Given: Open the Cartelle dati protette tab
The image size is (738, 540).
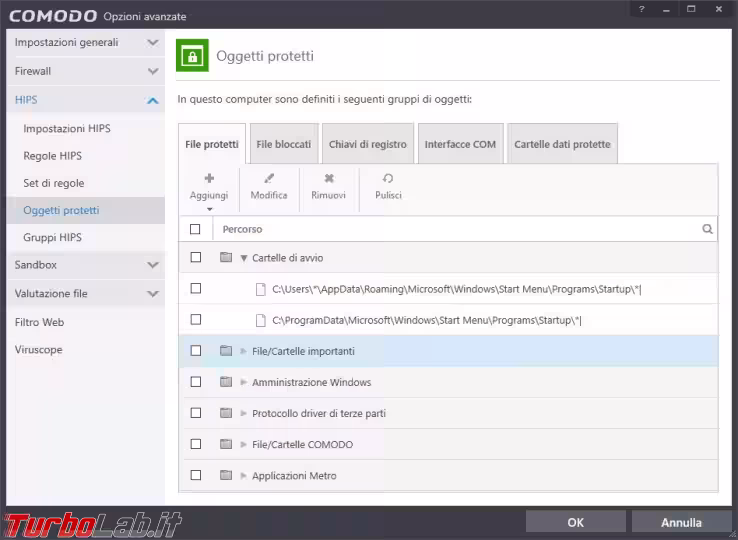Looking at the screenshot, I should coord(562,144).
